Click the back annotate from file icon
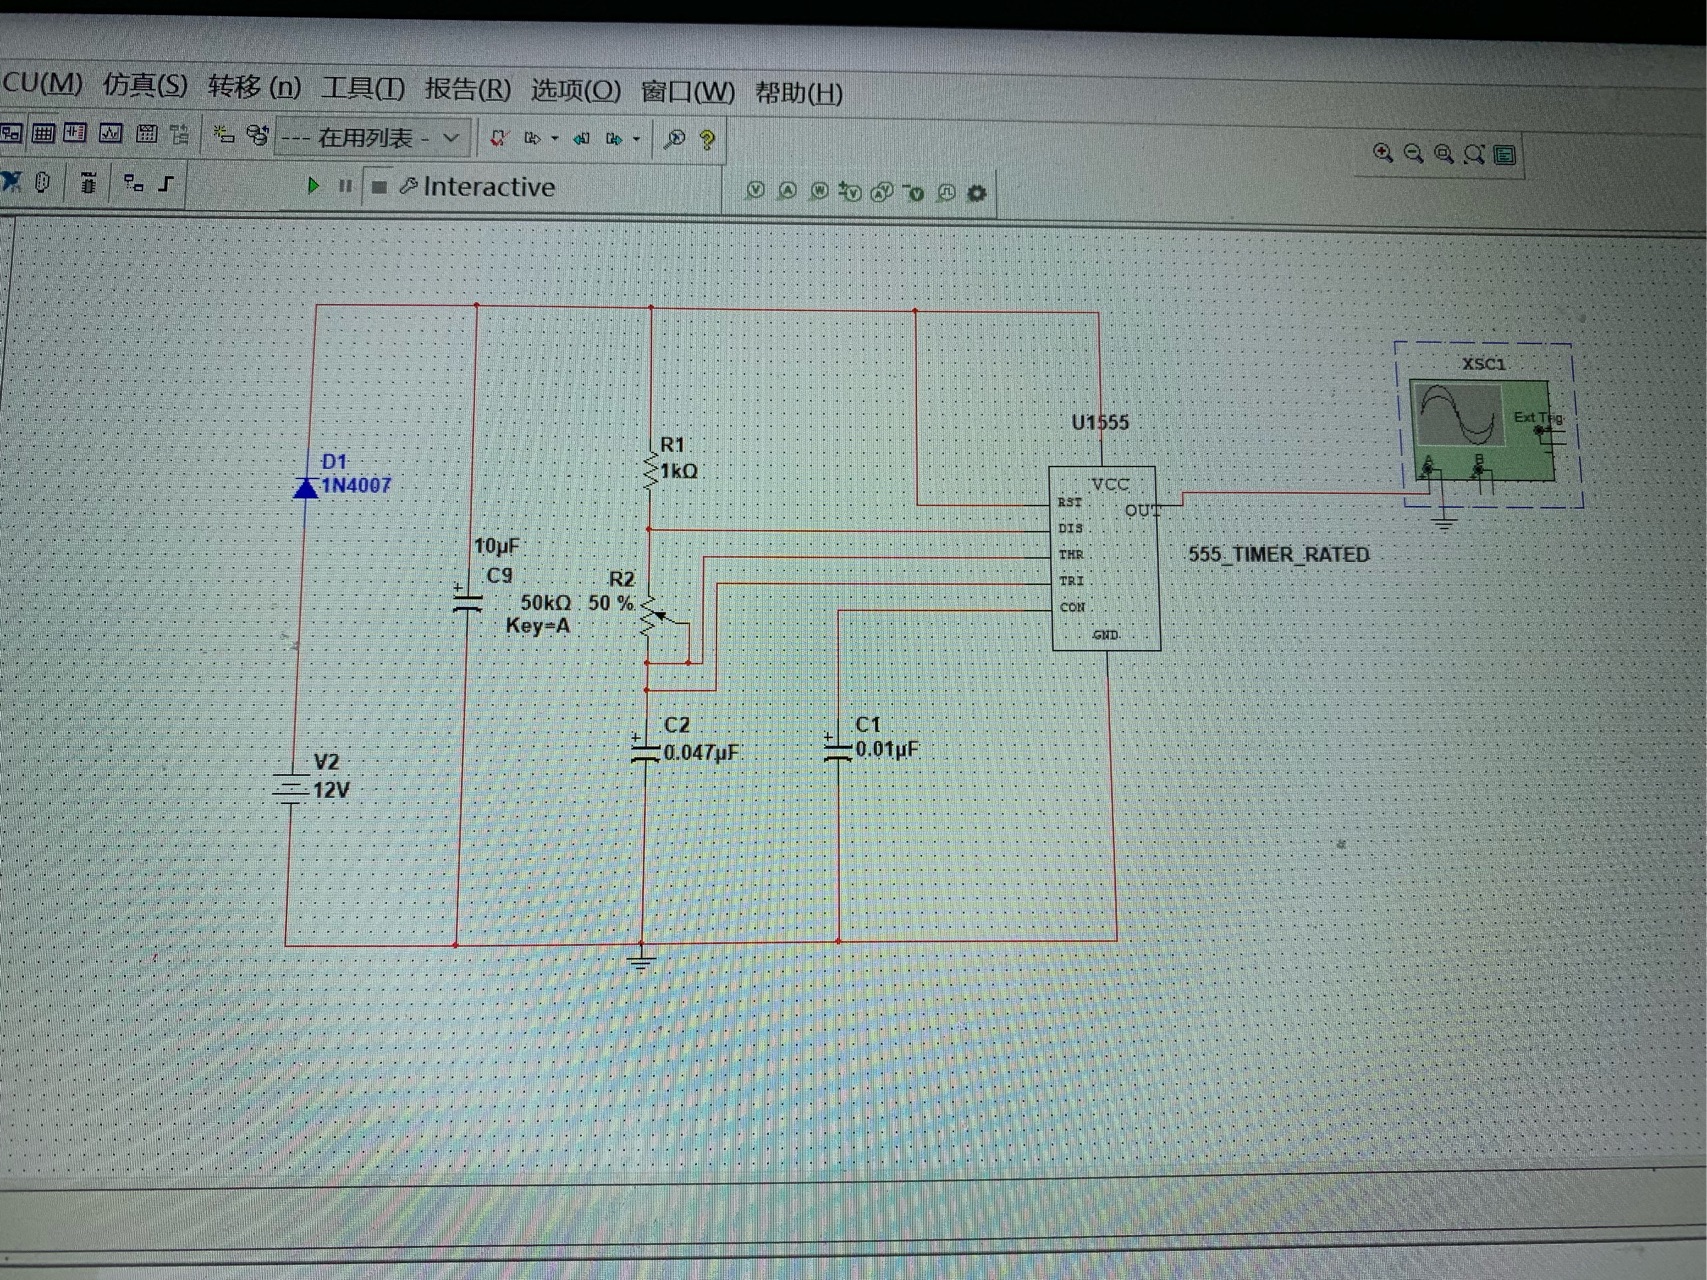Image resolution: width=1707 pixels, height=1280 pixels. [581, 139]
